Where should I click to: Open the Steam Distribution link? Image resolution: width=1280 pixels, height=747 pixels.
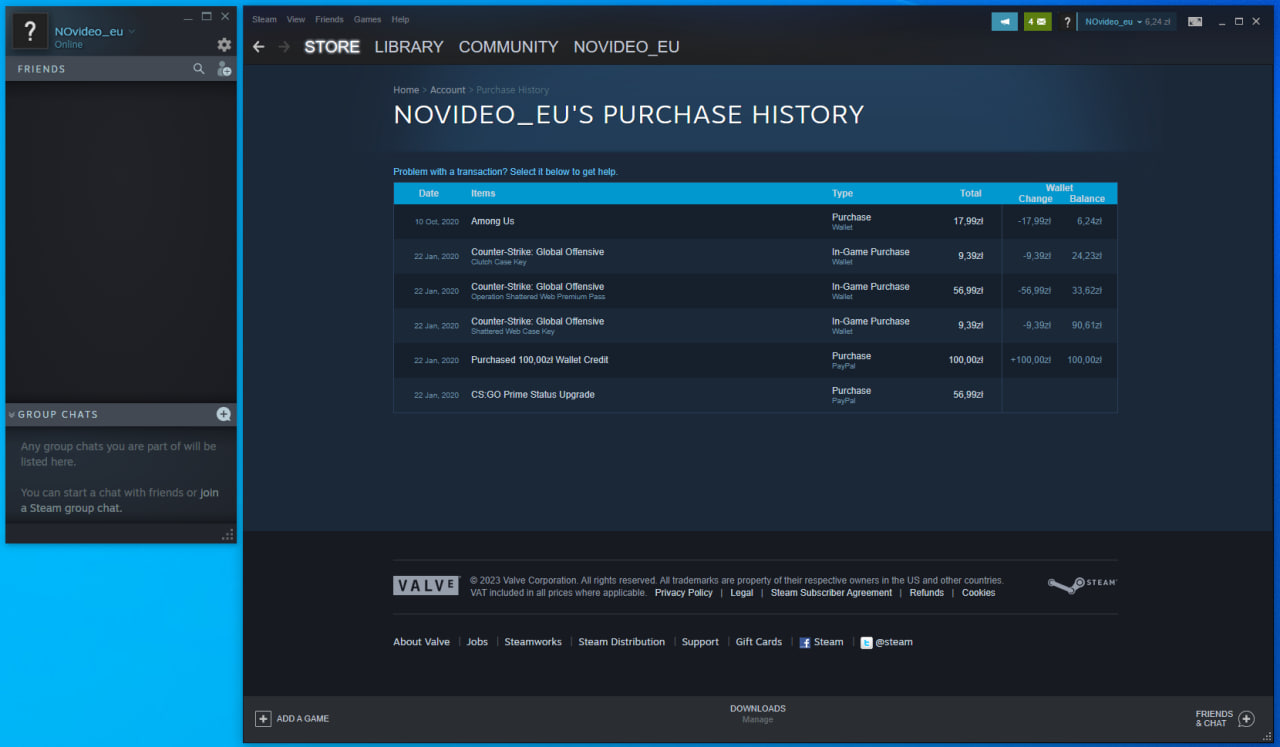click(x=621, y=642)
